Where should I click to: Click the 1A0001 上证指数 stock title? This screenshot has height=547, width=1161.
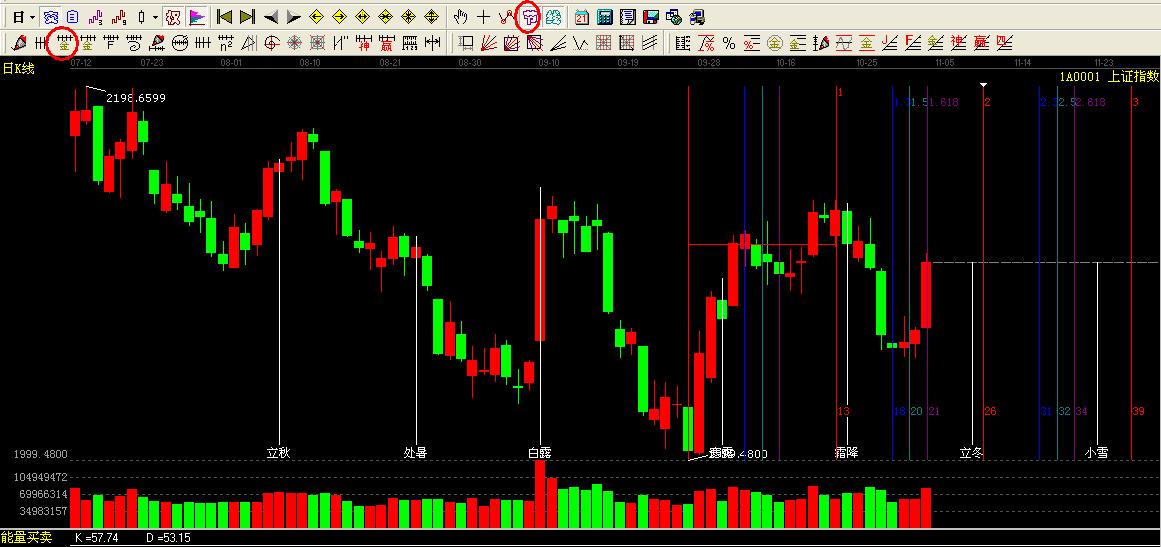[x=1108, y=76]
